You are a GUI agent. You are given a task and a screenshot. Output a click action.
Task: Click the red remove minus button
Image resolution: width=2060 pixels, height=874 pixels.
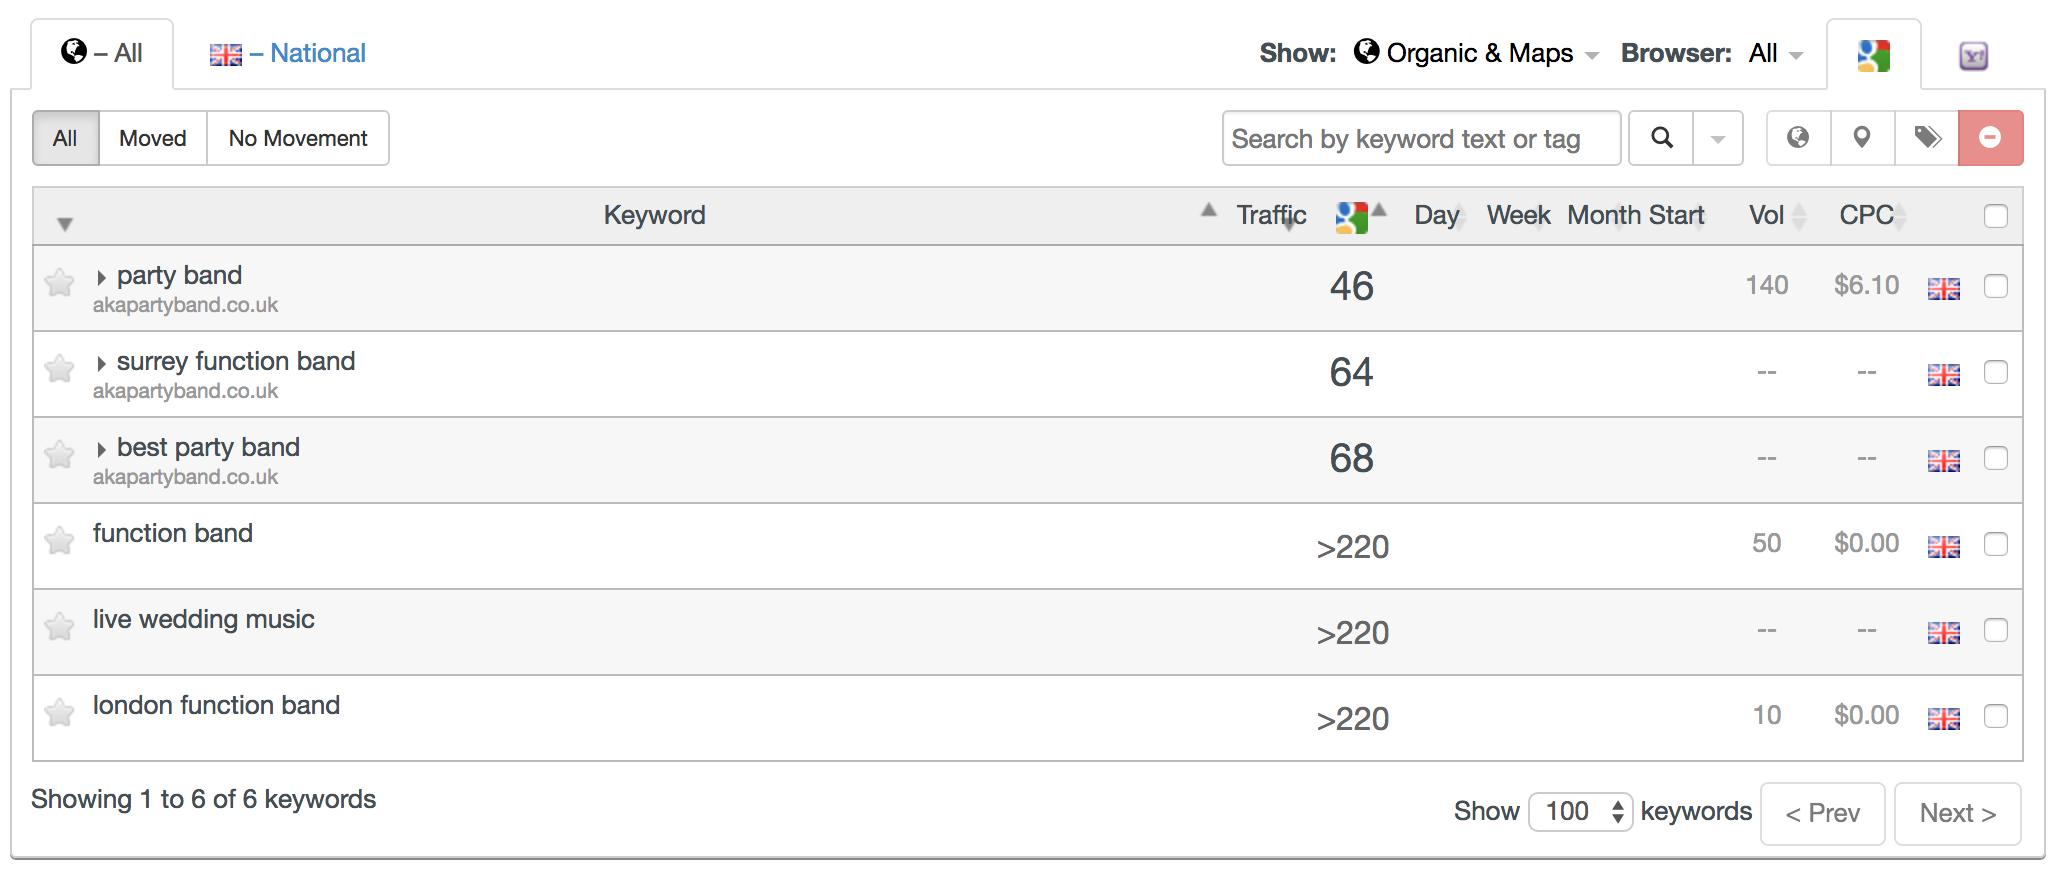[x=1990, y=138]
